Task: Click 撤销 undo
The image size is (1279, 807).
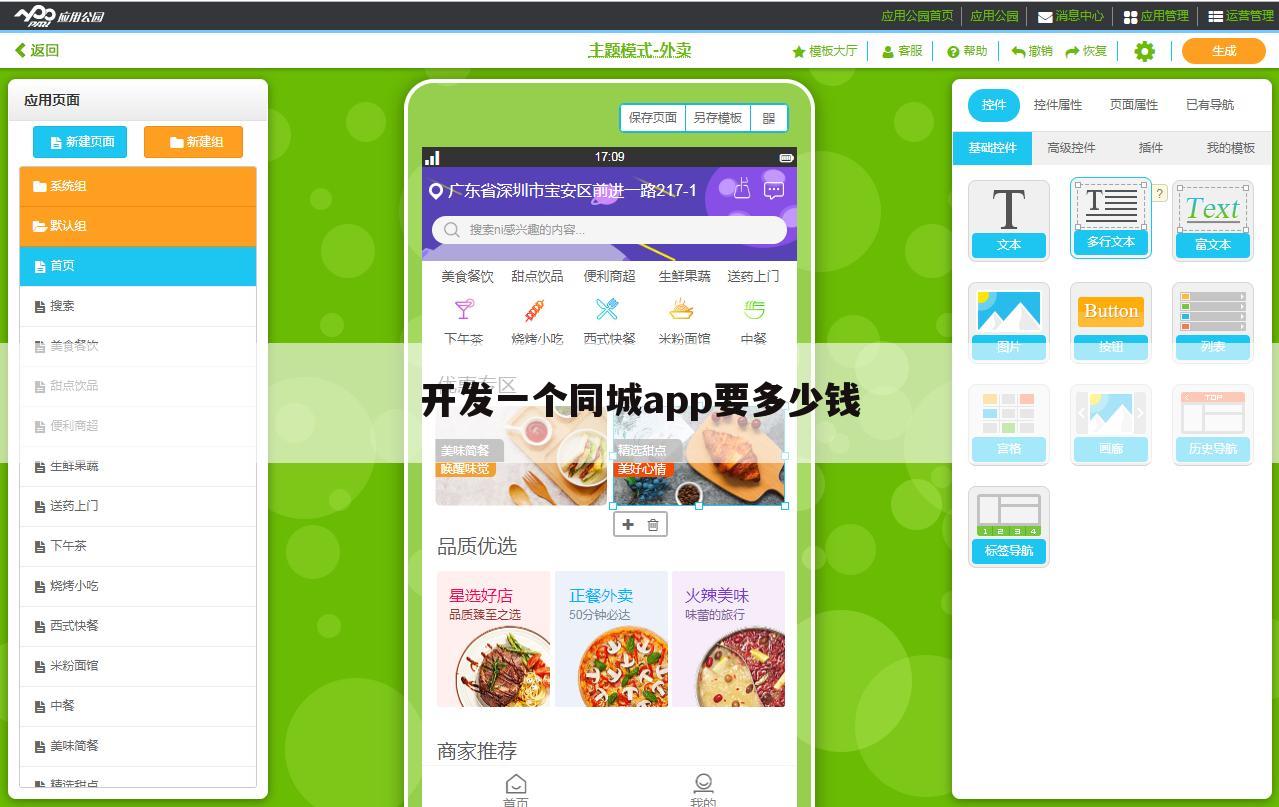Action: tap(1032, 51)
